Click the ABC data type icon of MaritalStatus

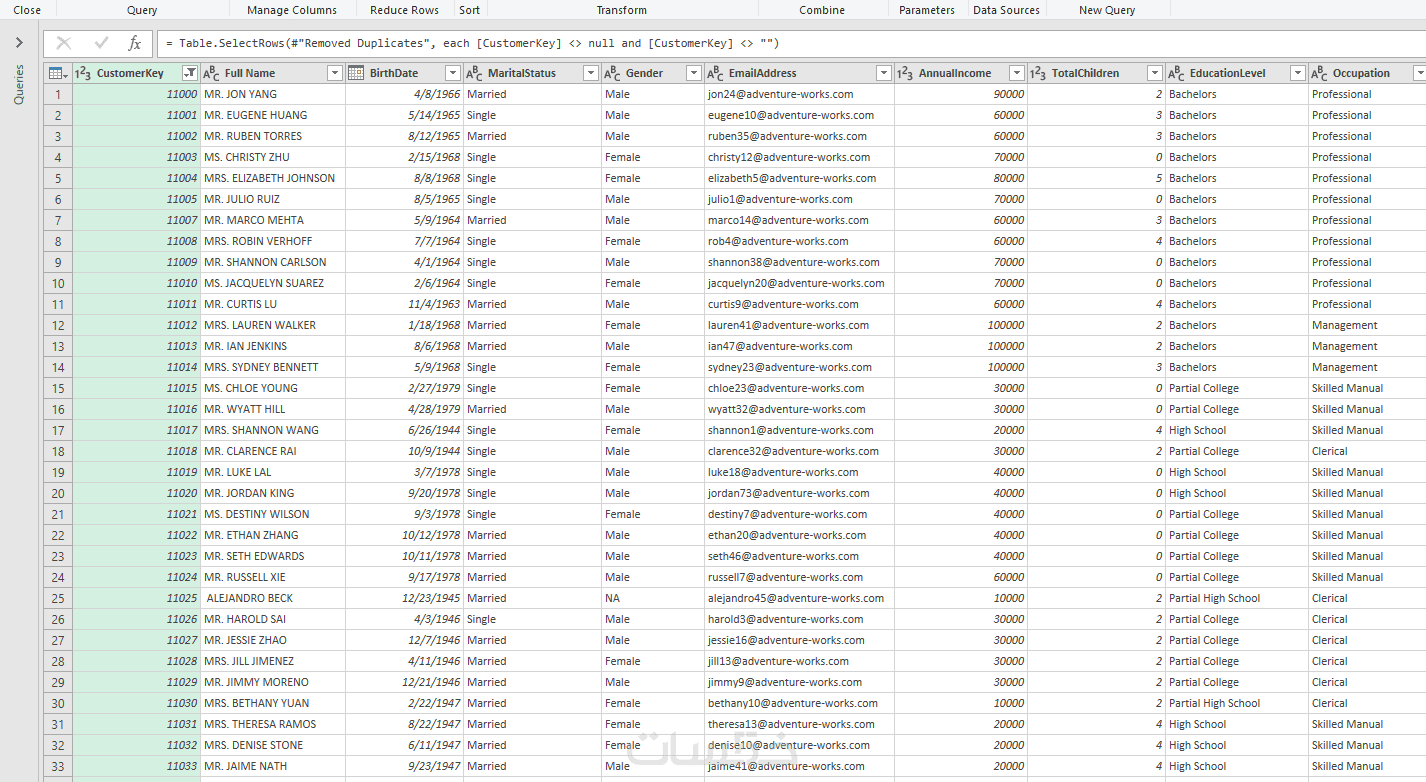(x=474, y=73)
